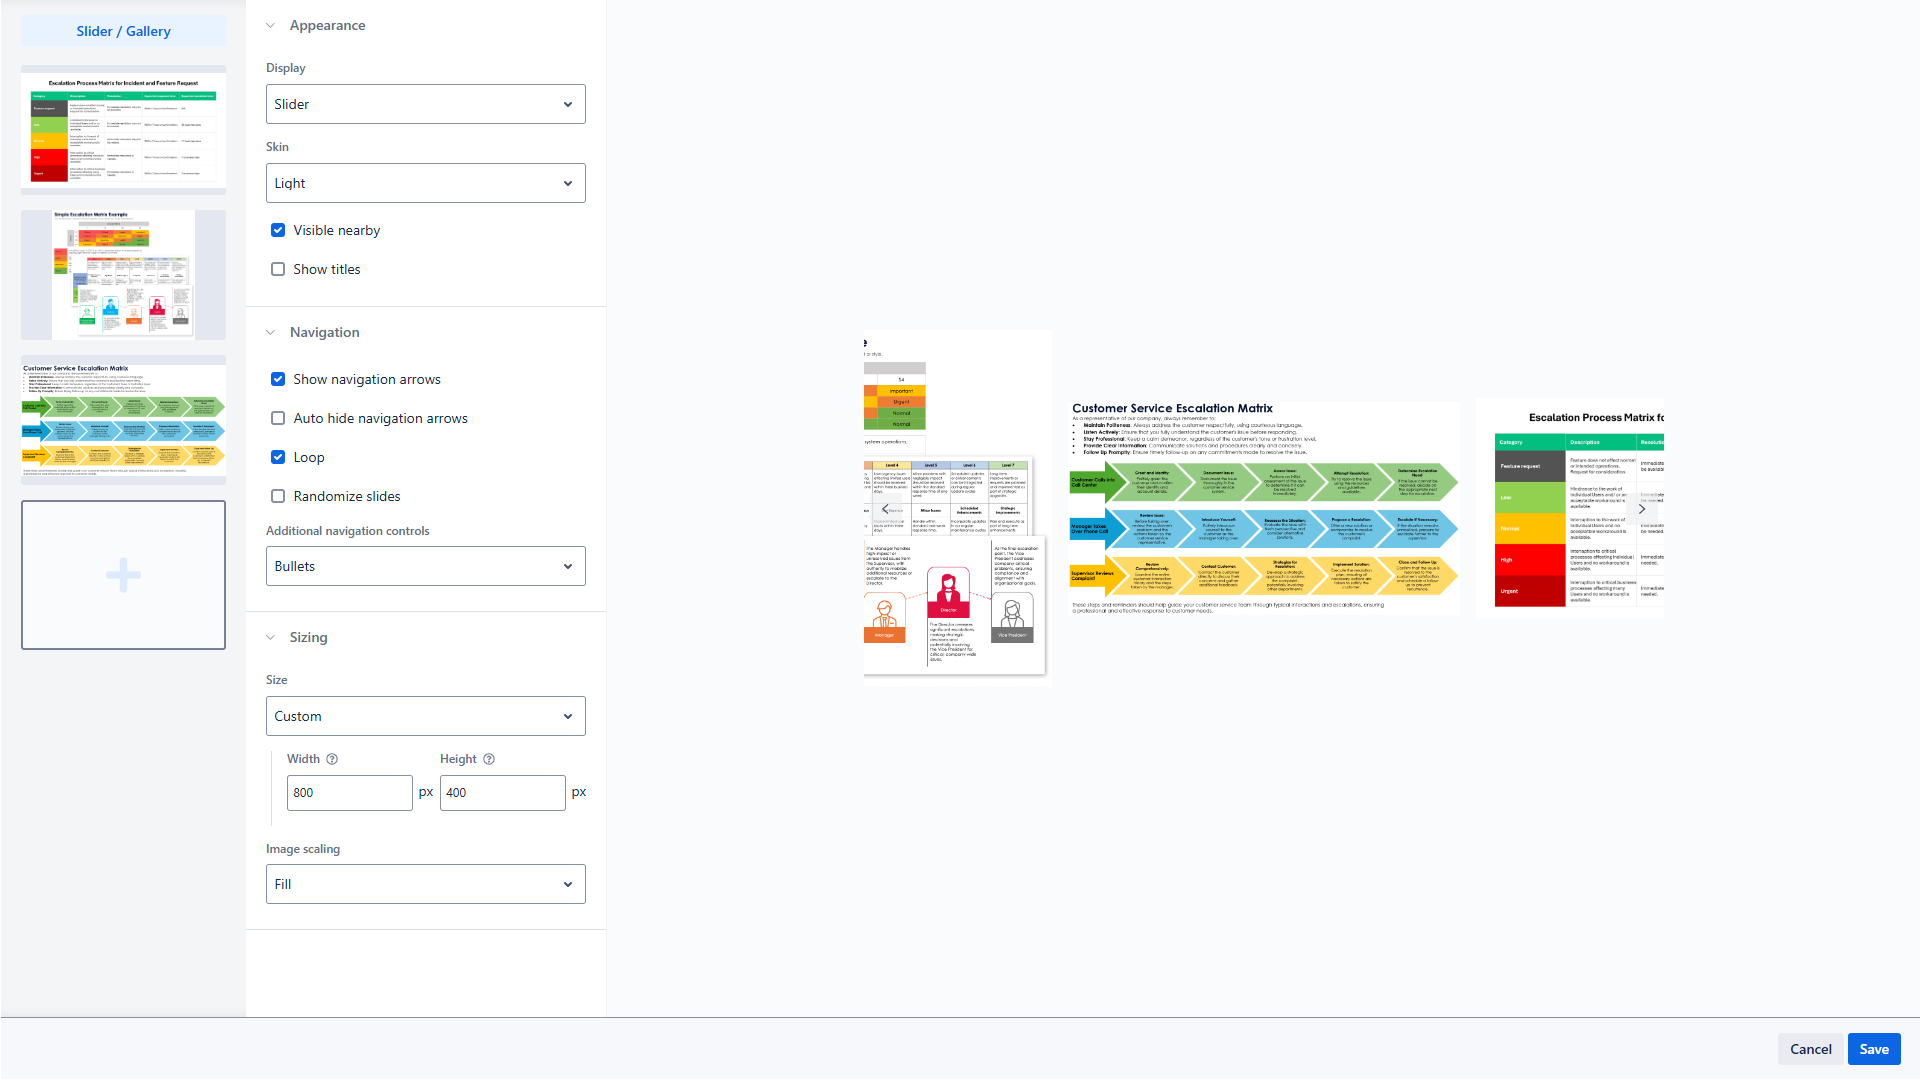The image size is (1920, 1080).
Task: Open the Image scaling Fill dropdown
Action: pos(425,884)
